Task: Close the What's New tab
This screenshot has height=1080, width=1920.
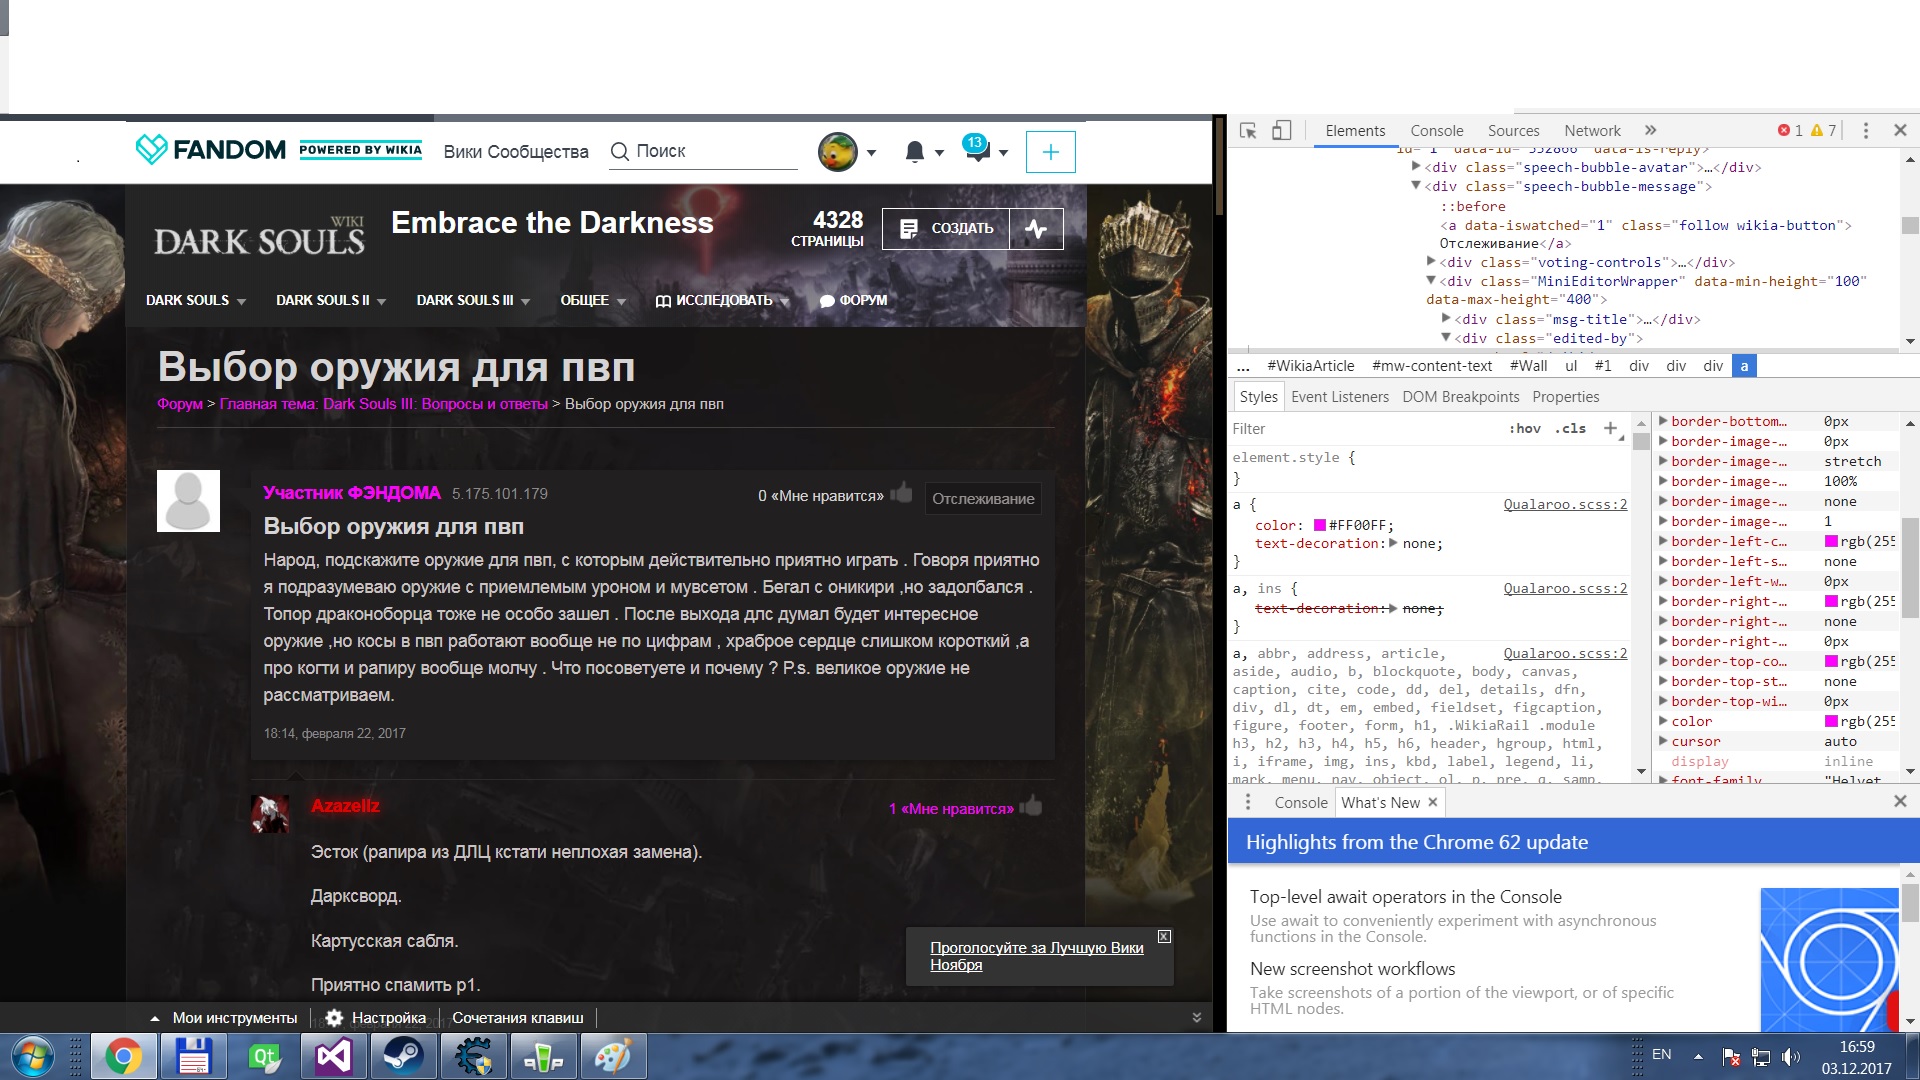Action: point(1432,802)
